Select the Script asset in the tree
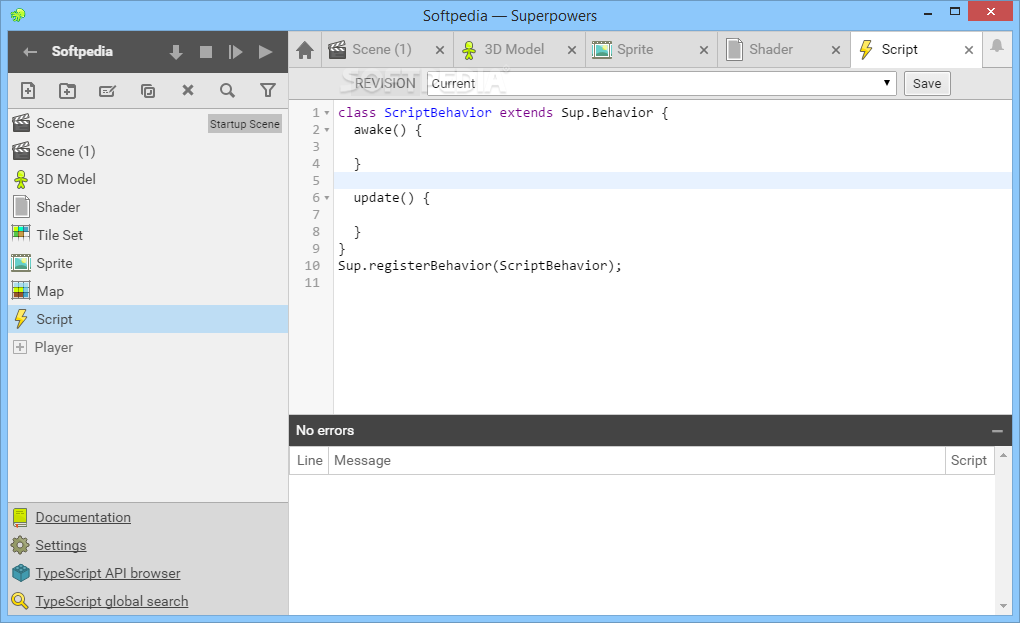Viewport: 1020px width, 623px height. click(x=148, y=319)
